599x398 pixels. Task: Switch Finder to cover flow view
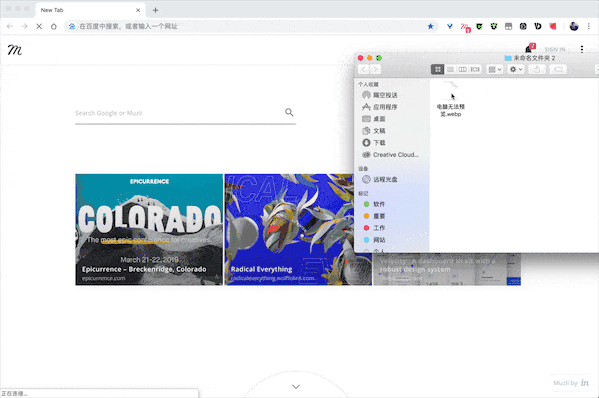(475, 70)
